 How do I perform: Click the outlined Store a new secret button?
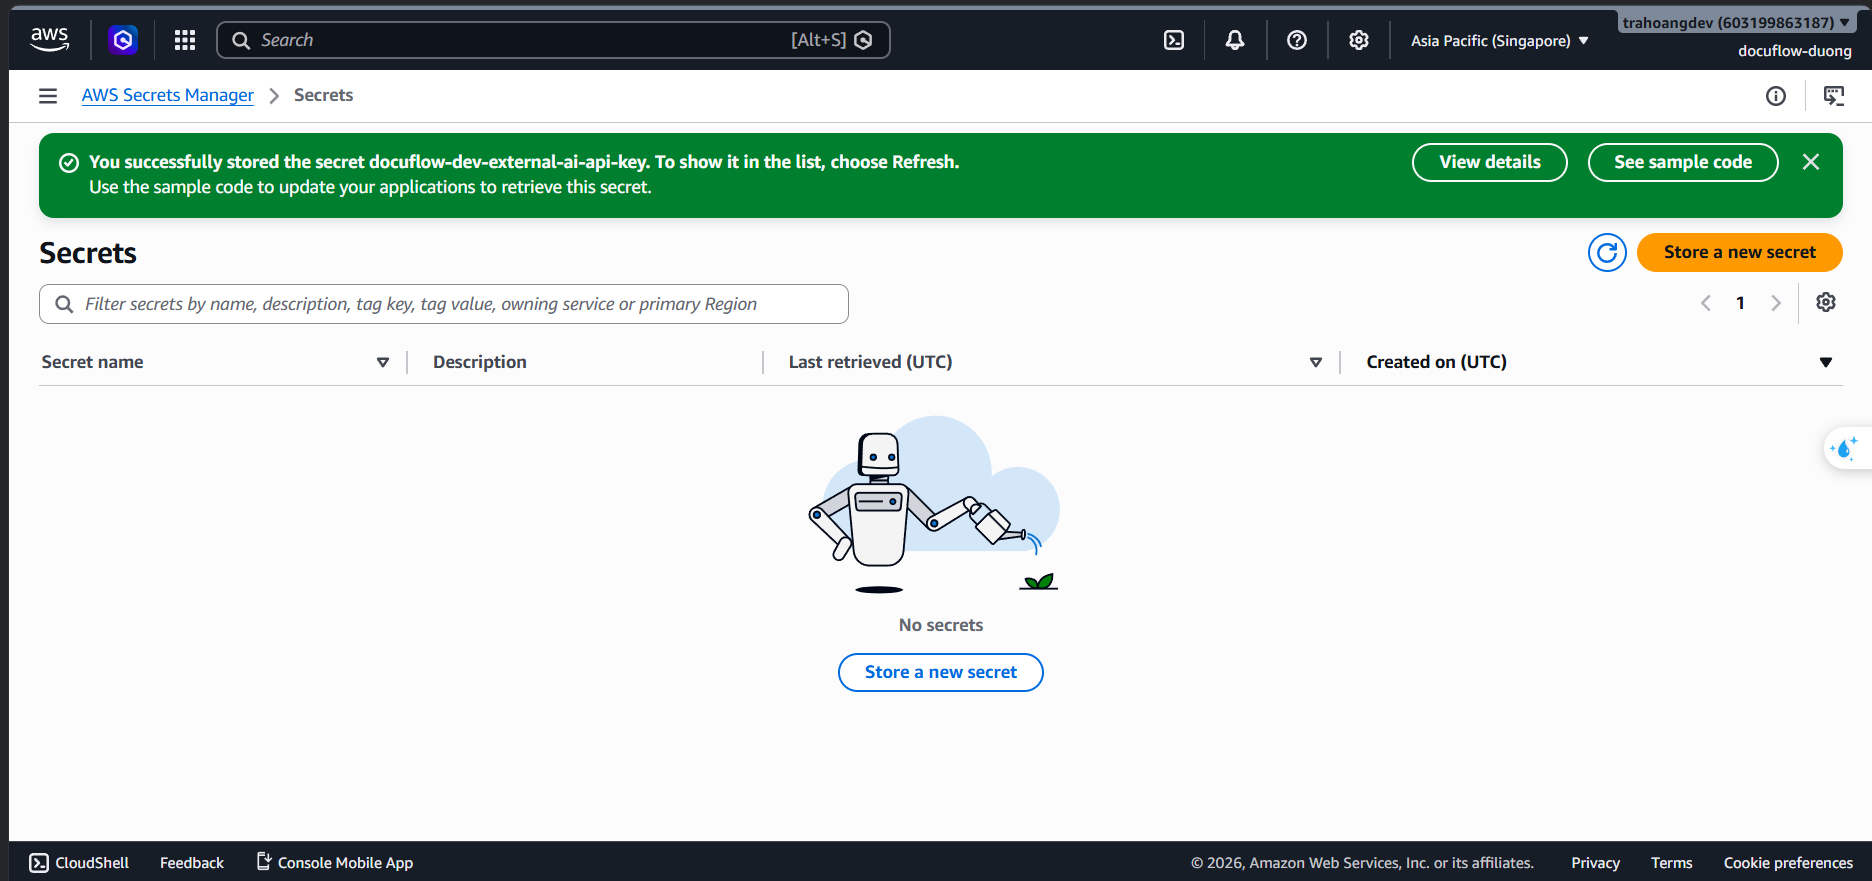pos(941,673)
